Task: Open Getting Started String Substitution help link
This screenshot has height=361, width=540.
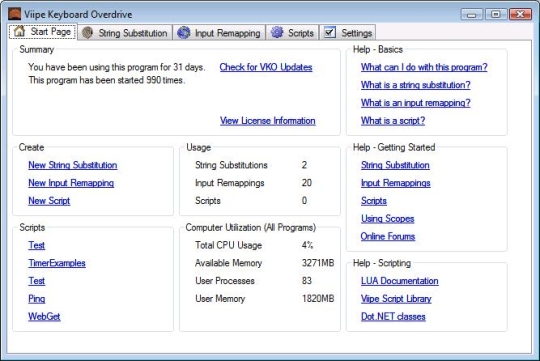Action: (x=395, y=165)
